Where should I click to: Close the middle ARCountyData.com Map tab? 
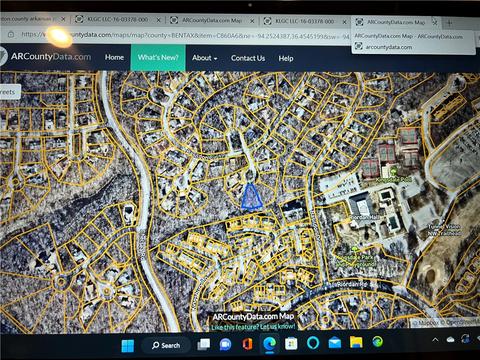pos(252,21)
